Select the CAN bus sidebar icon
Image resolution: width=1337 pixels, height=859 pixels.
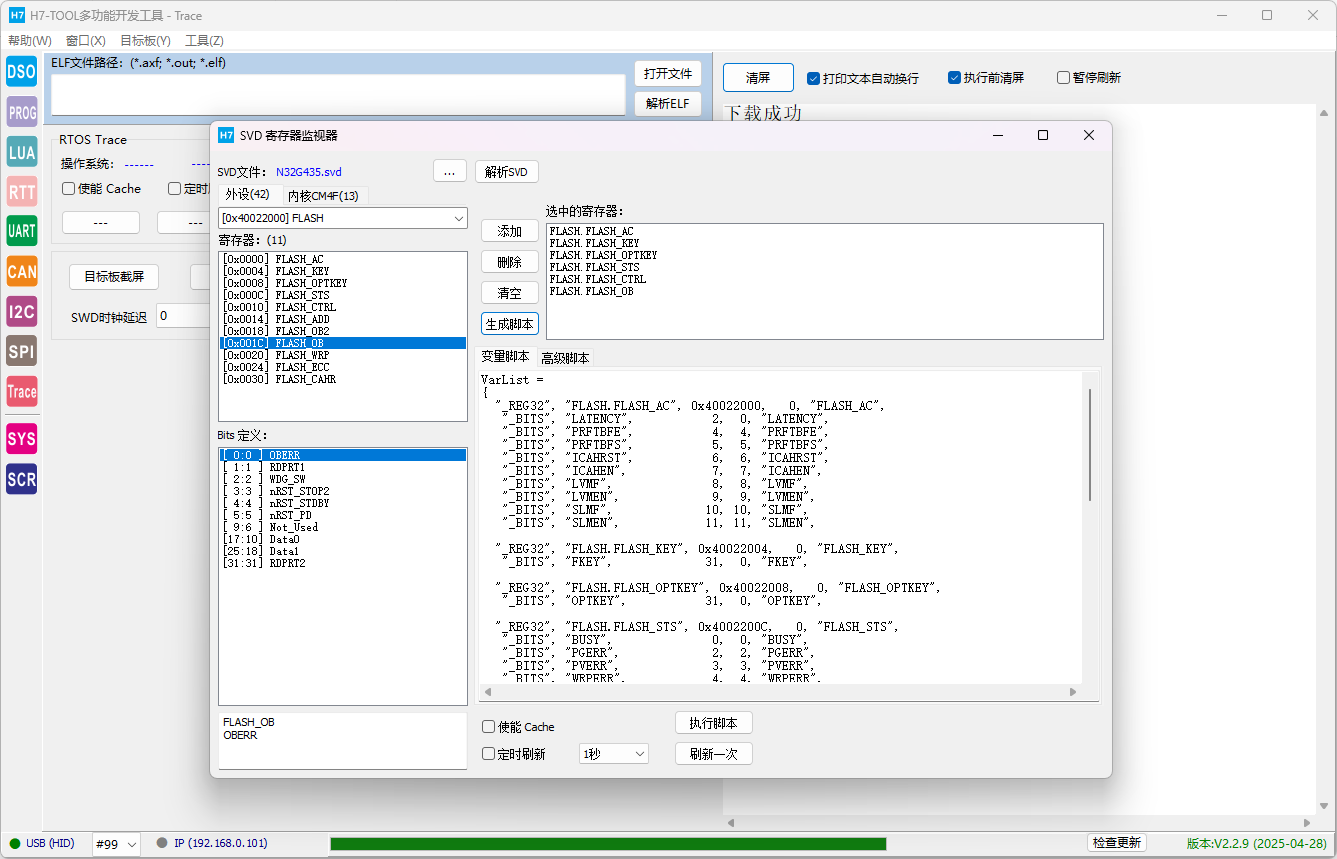click(21, 271)
